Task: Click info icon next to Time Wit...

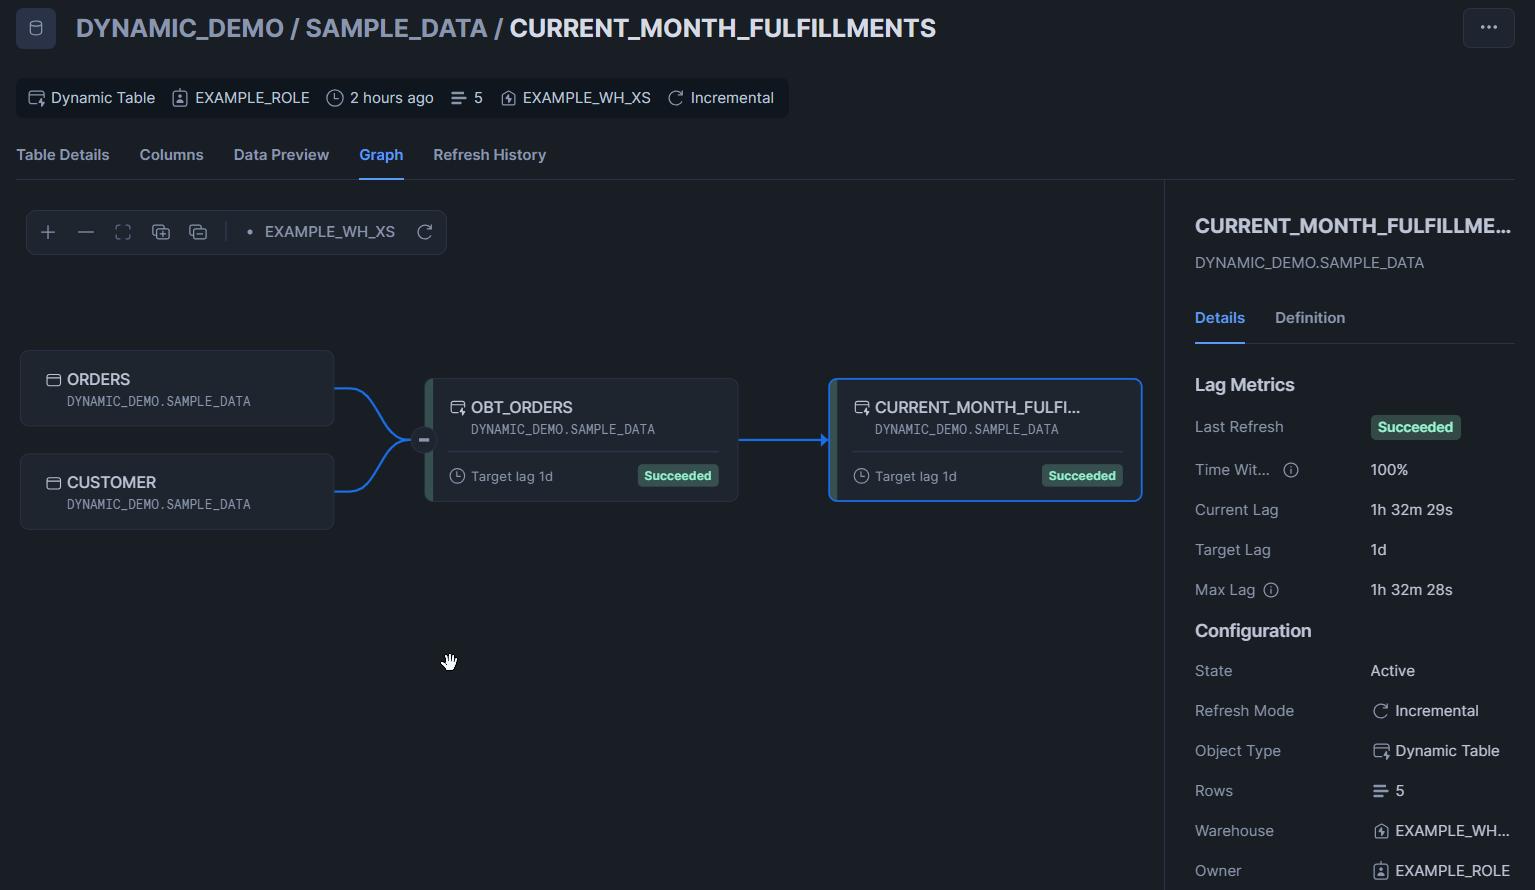Action: click(x=1291, y=470)
